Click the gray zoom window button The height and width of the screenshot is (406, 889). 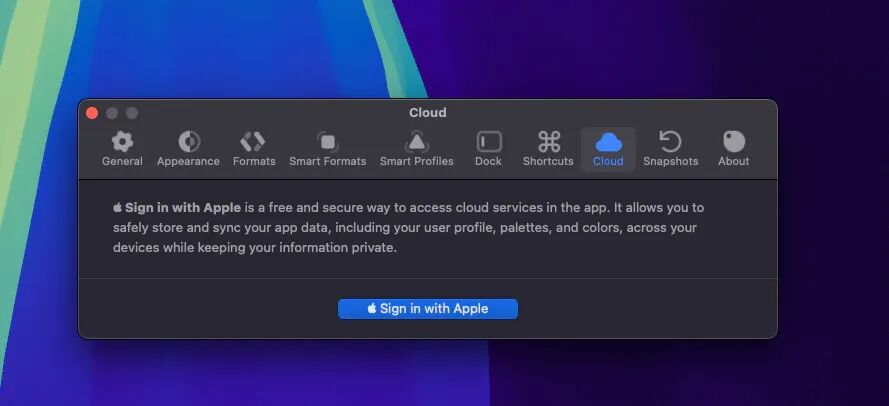[132, 113]
